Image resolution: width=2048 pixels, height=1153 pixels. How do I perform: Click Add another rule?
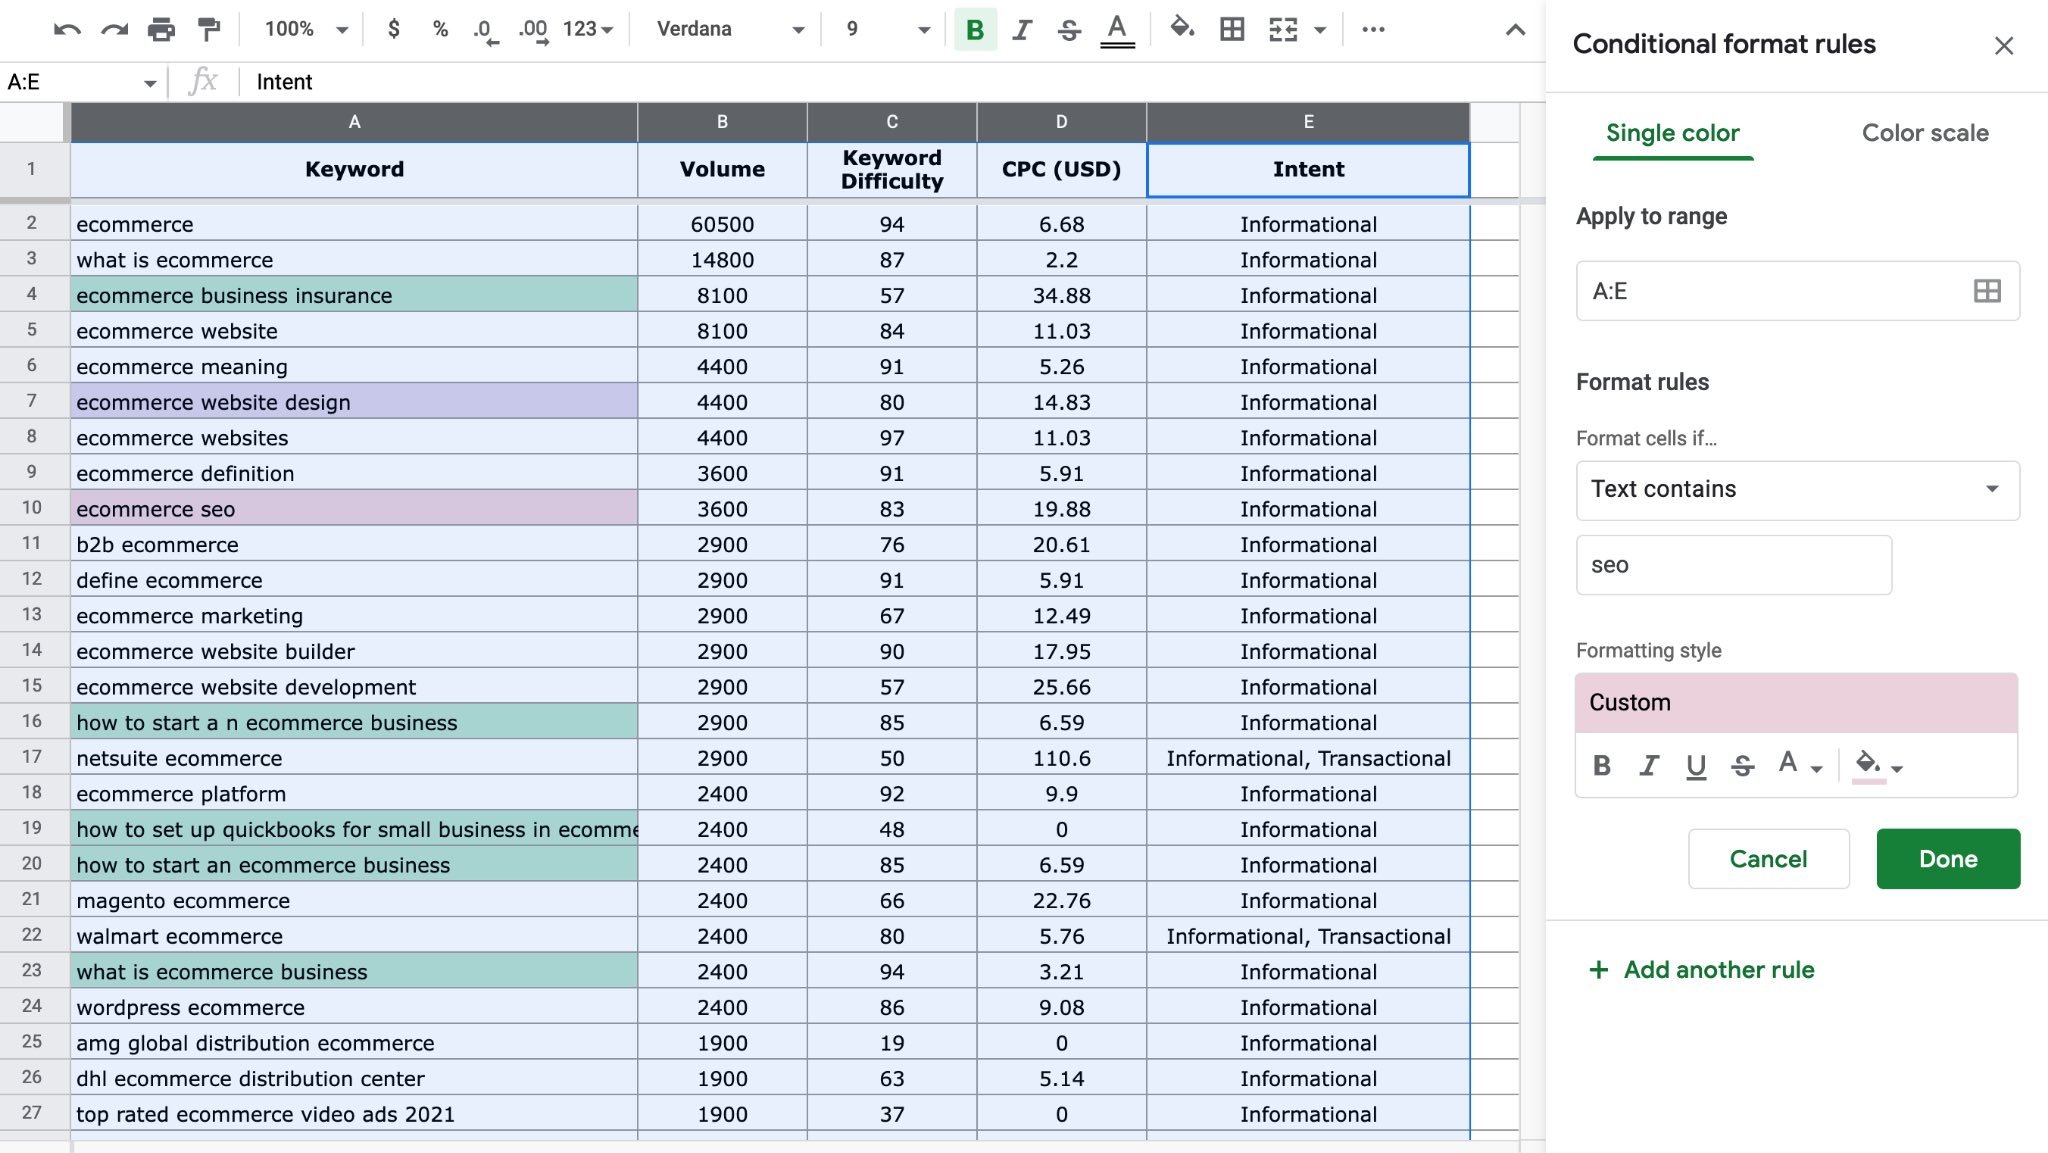1717,969
